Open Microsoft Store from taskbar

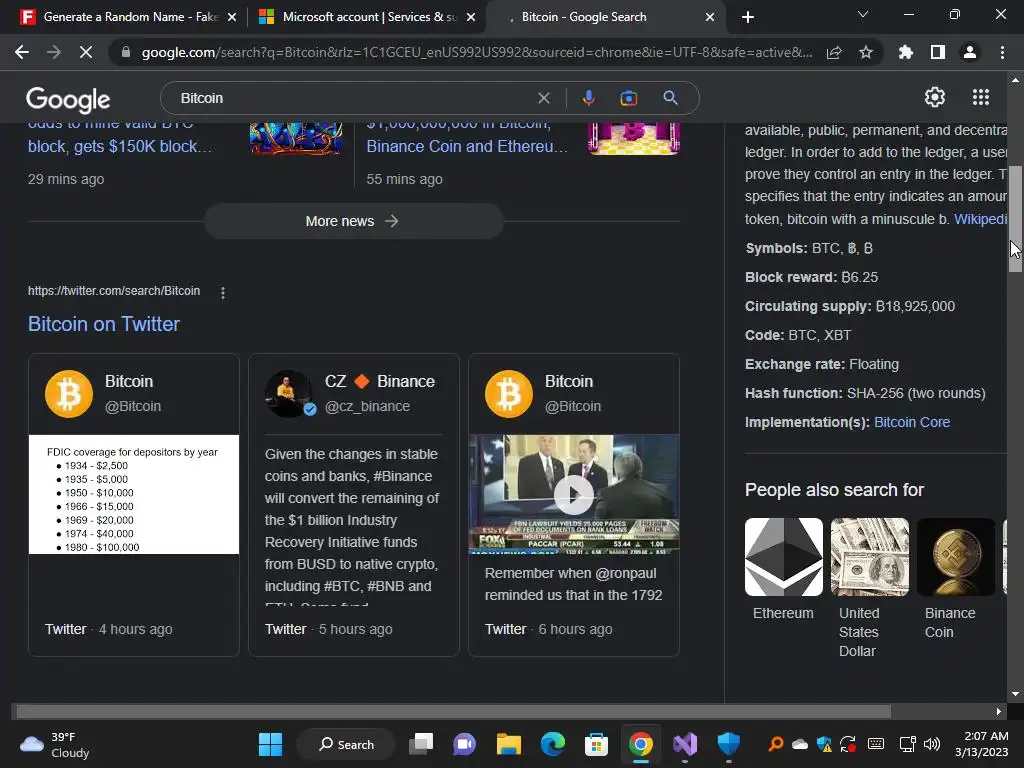click(596, 744)
